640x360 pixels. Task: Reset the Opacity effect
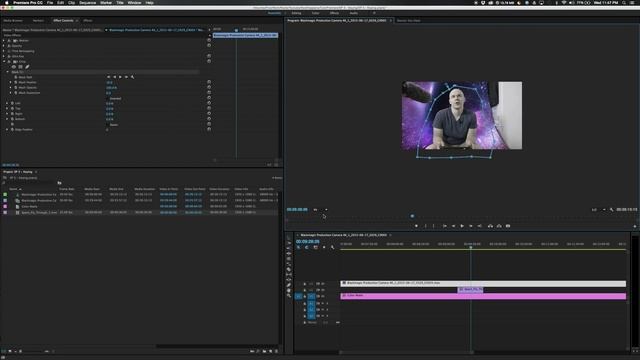click(209, 45)
